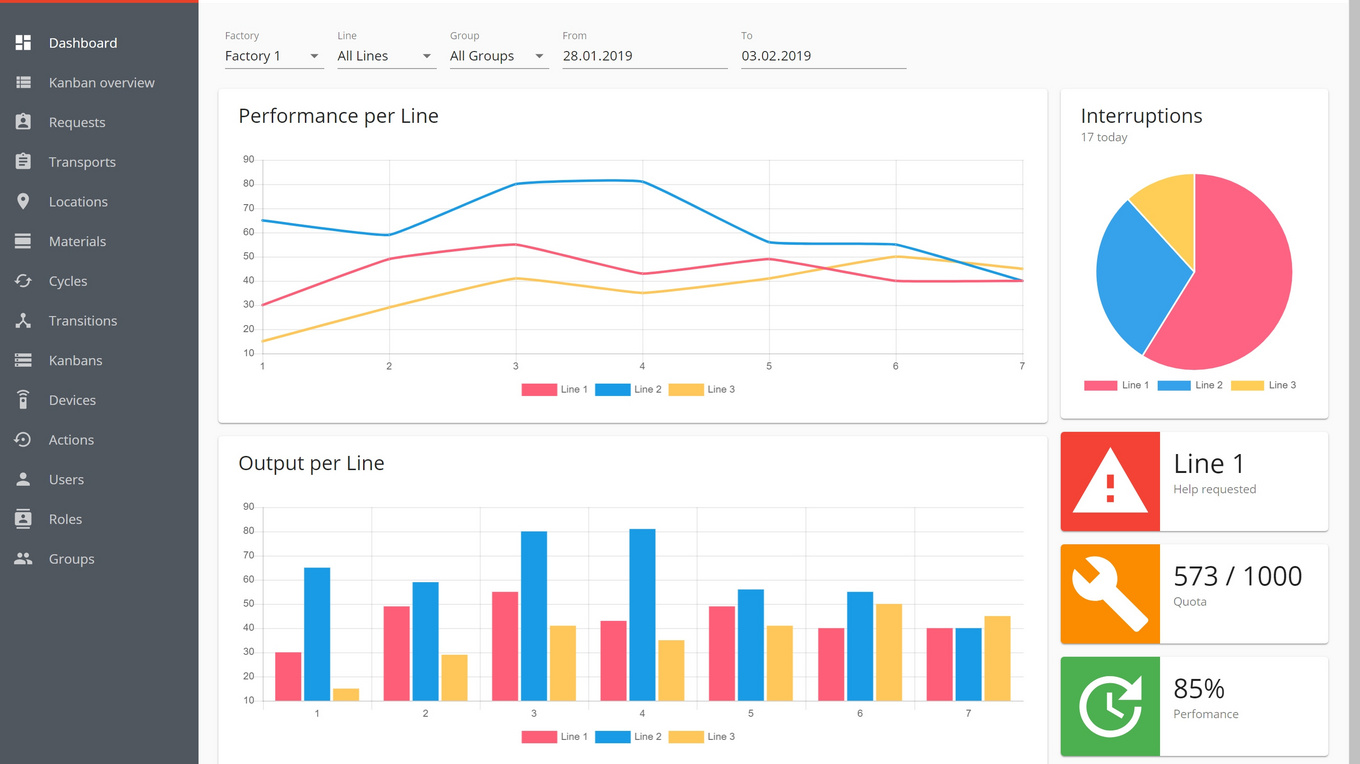Click the Actions history icon
The width and height of the screenshot is (1360, 764).
[23, 440]
